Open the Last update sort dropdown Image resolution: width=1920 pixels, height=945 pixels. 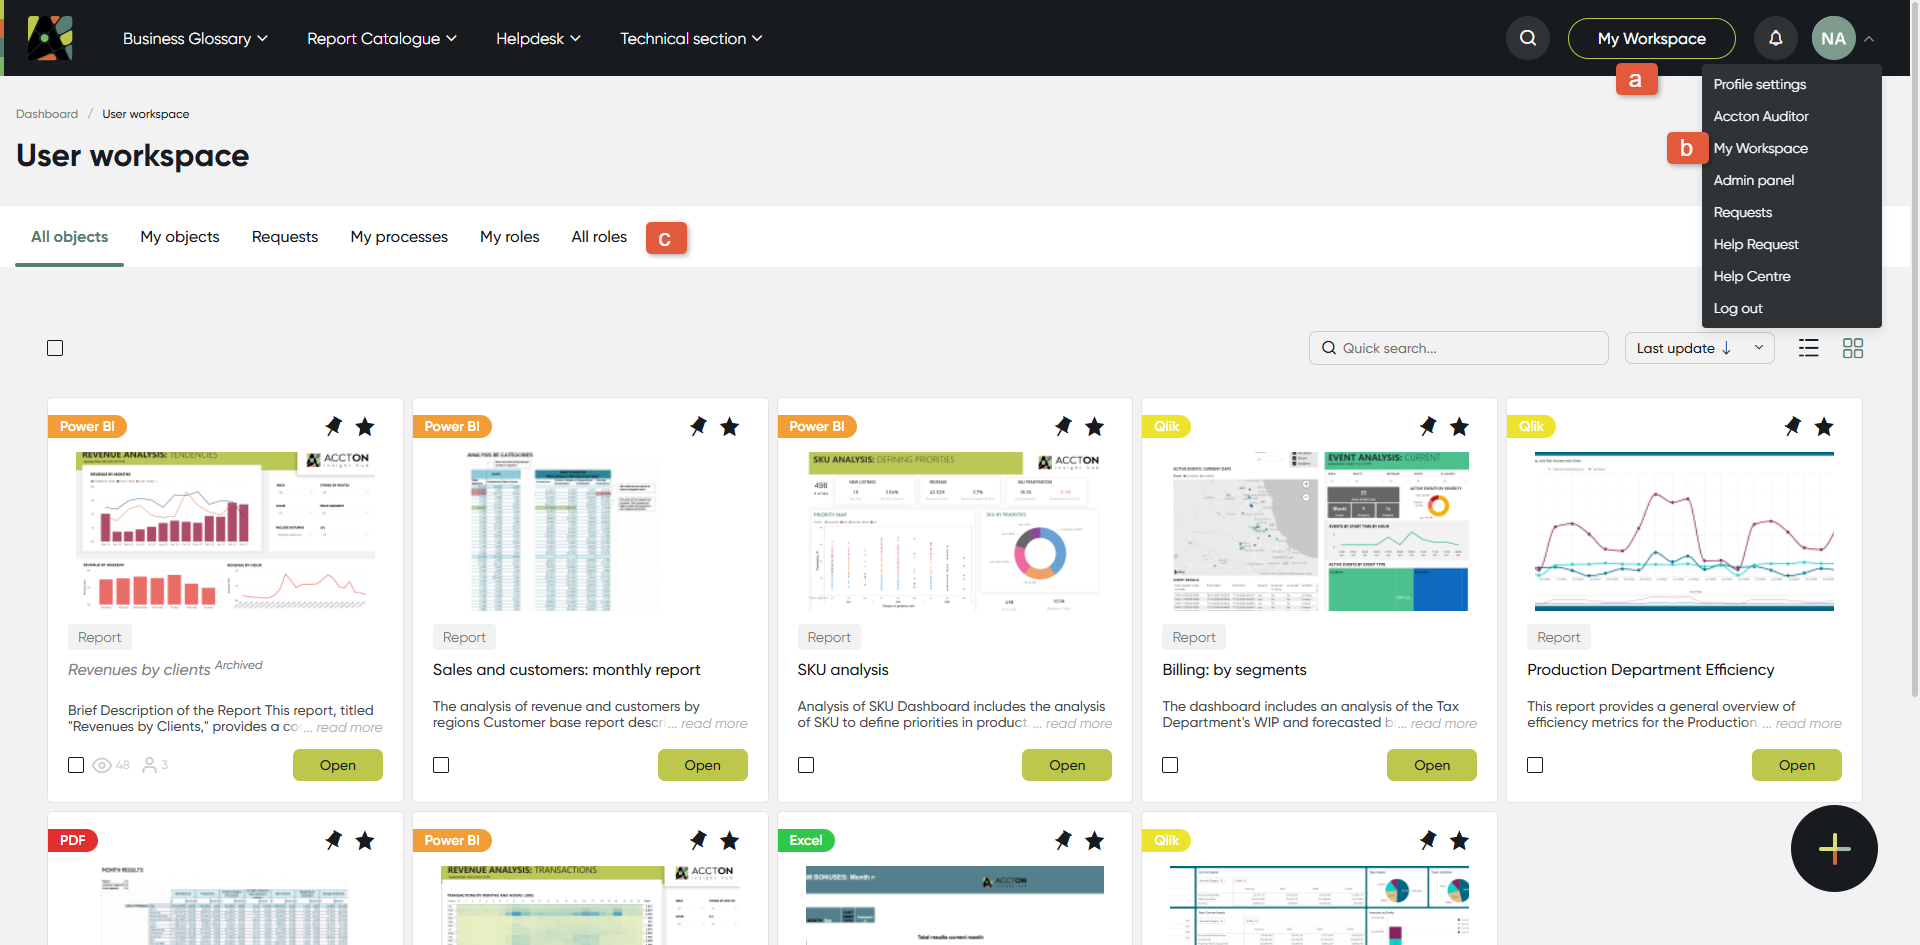(x=1699, y=348)
